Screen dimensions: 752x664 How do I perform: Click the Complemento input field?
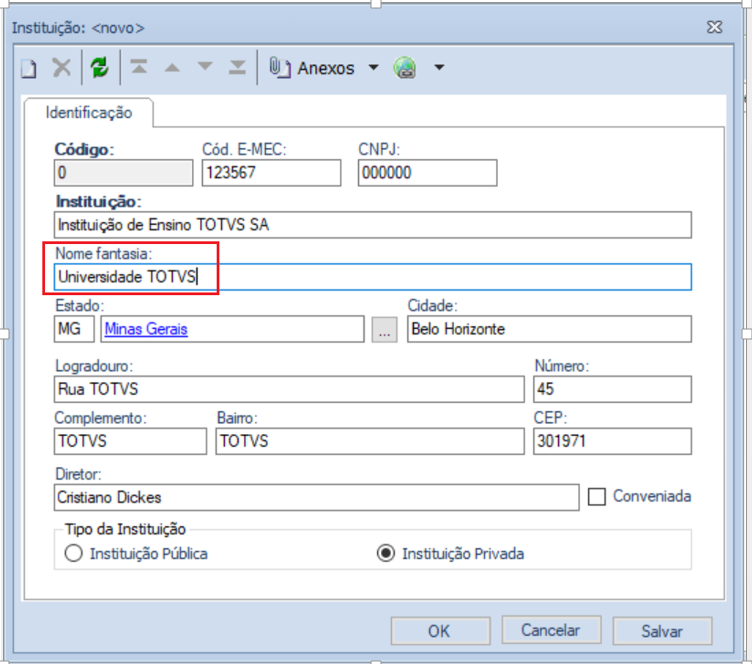[x=130, y=441]
